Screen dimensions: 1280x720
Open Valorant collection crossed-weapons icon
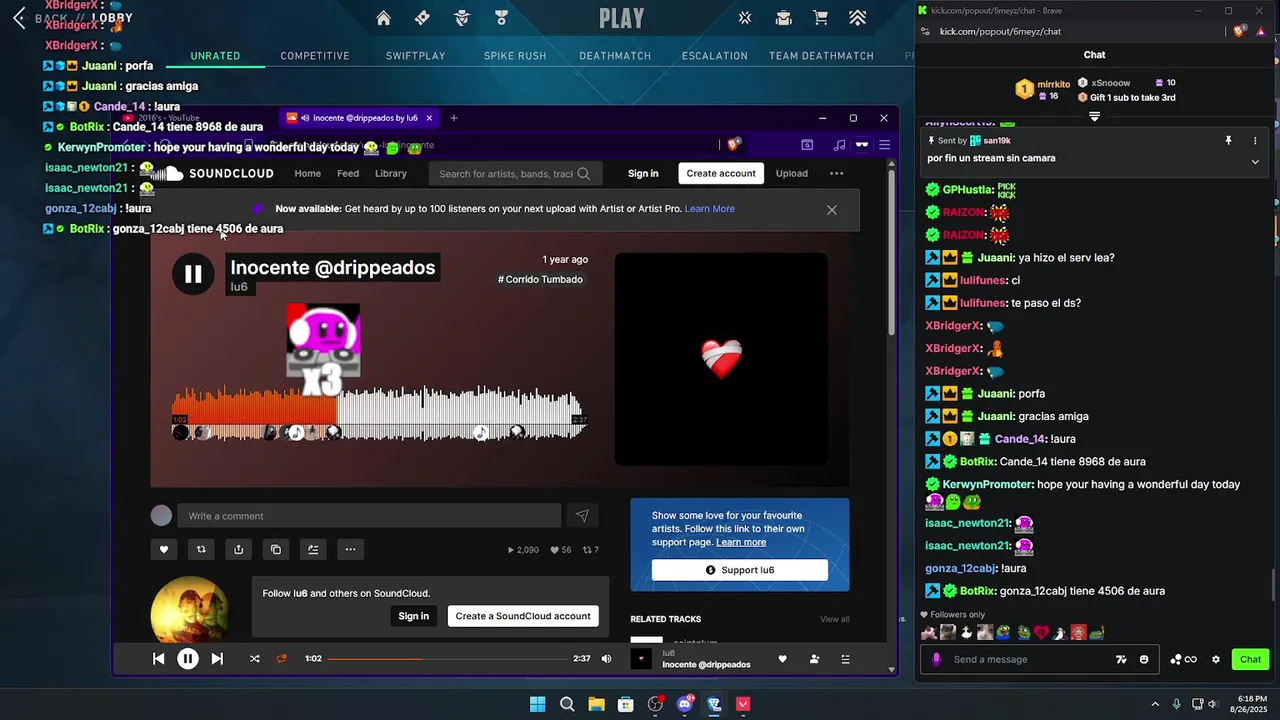tap(745, 18)
